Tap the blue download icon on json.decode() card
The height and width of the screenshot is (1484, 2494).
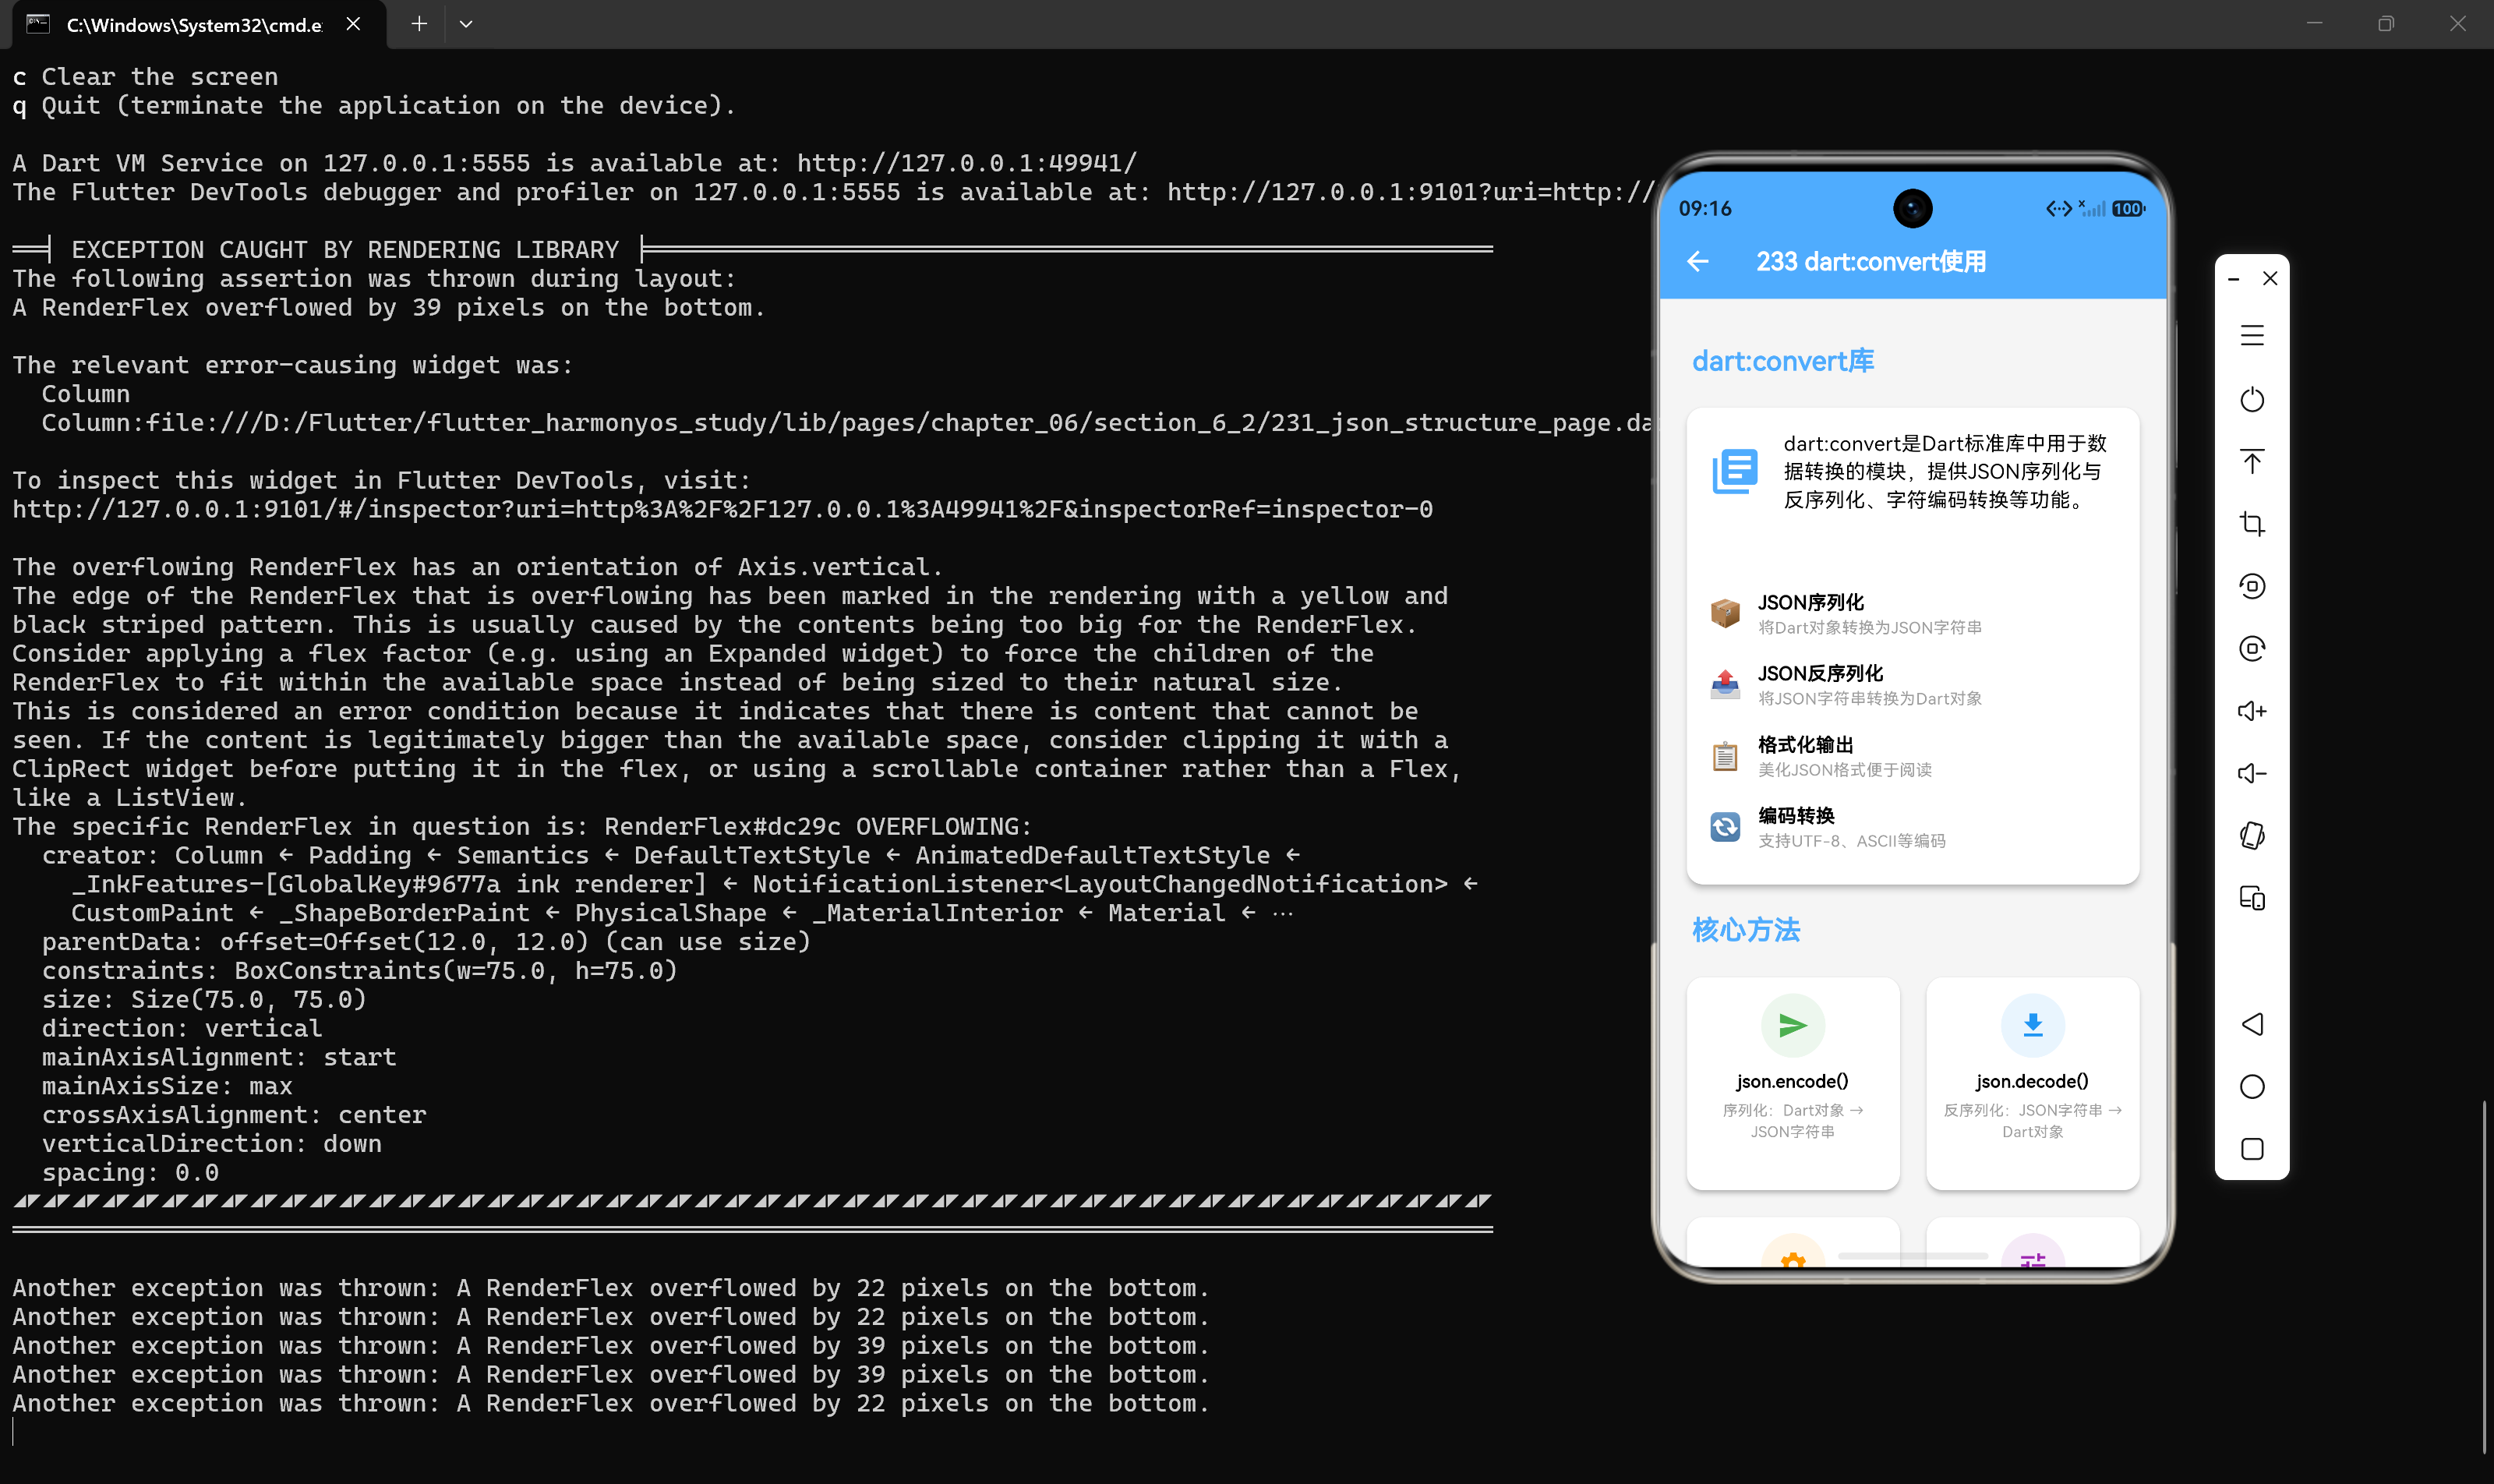[2032, 1025]
